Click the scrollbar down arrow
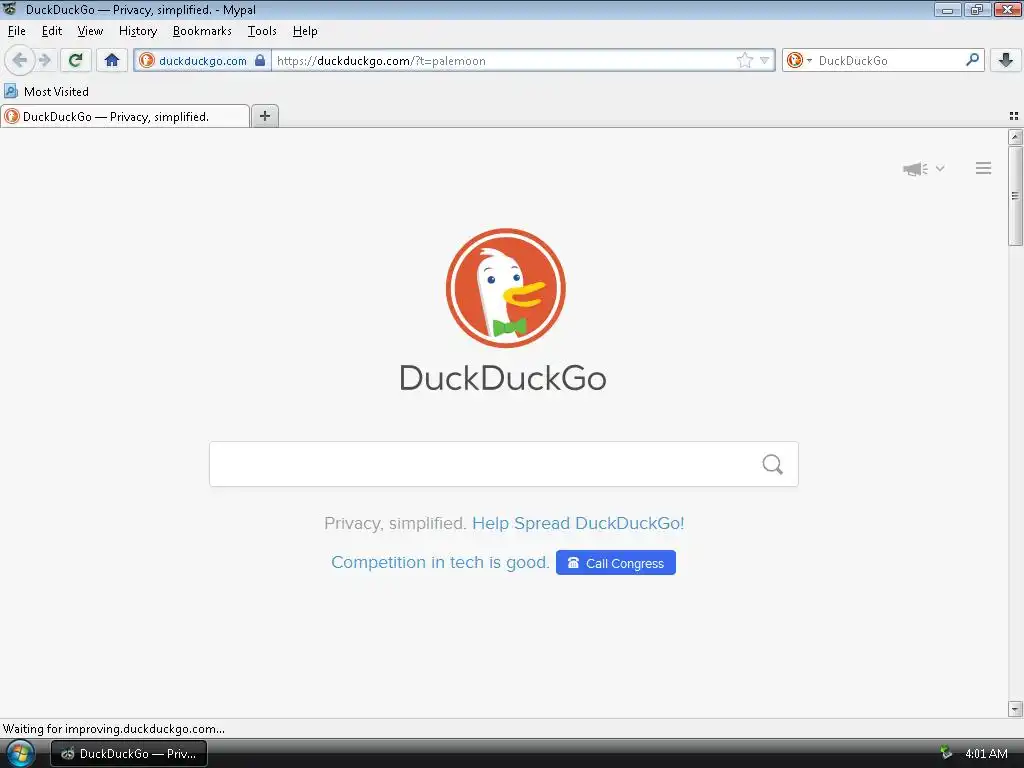The width and height of the screenshot is (1024, 768). [1015, 709]
